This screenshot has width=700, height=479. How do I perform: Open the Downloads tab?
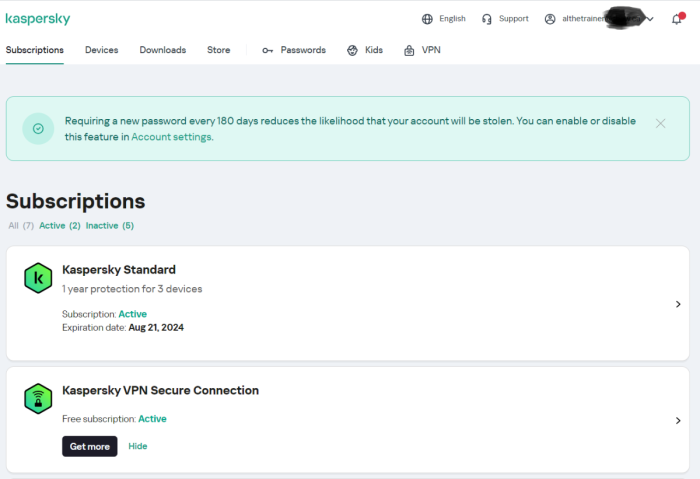coord(162,50)
